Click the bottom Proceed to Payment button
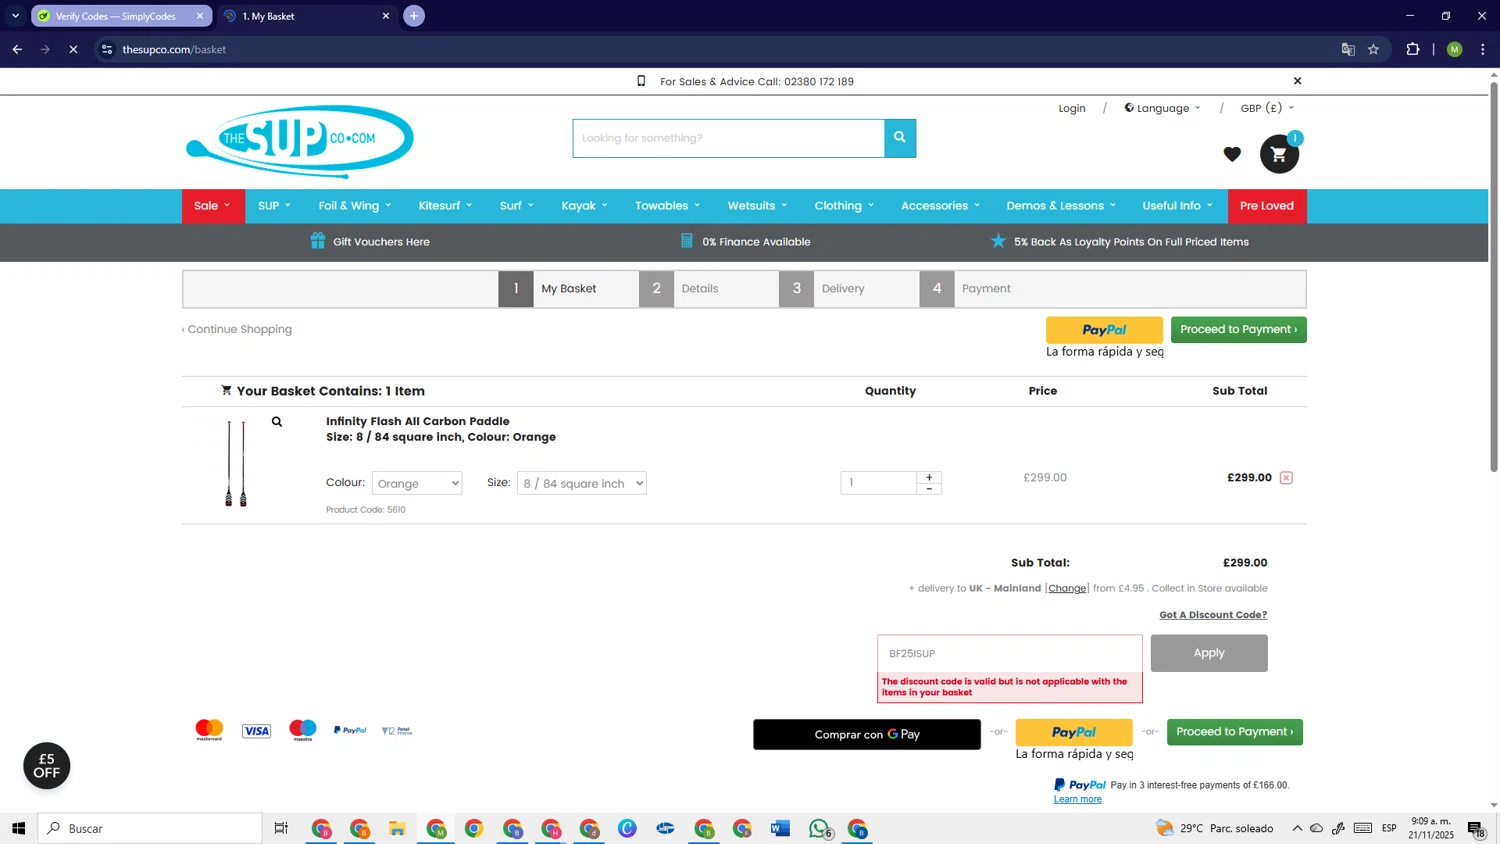The height and width of the screenshot is (844, 1500). tap(1234, 732)
